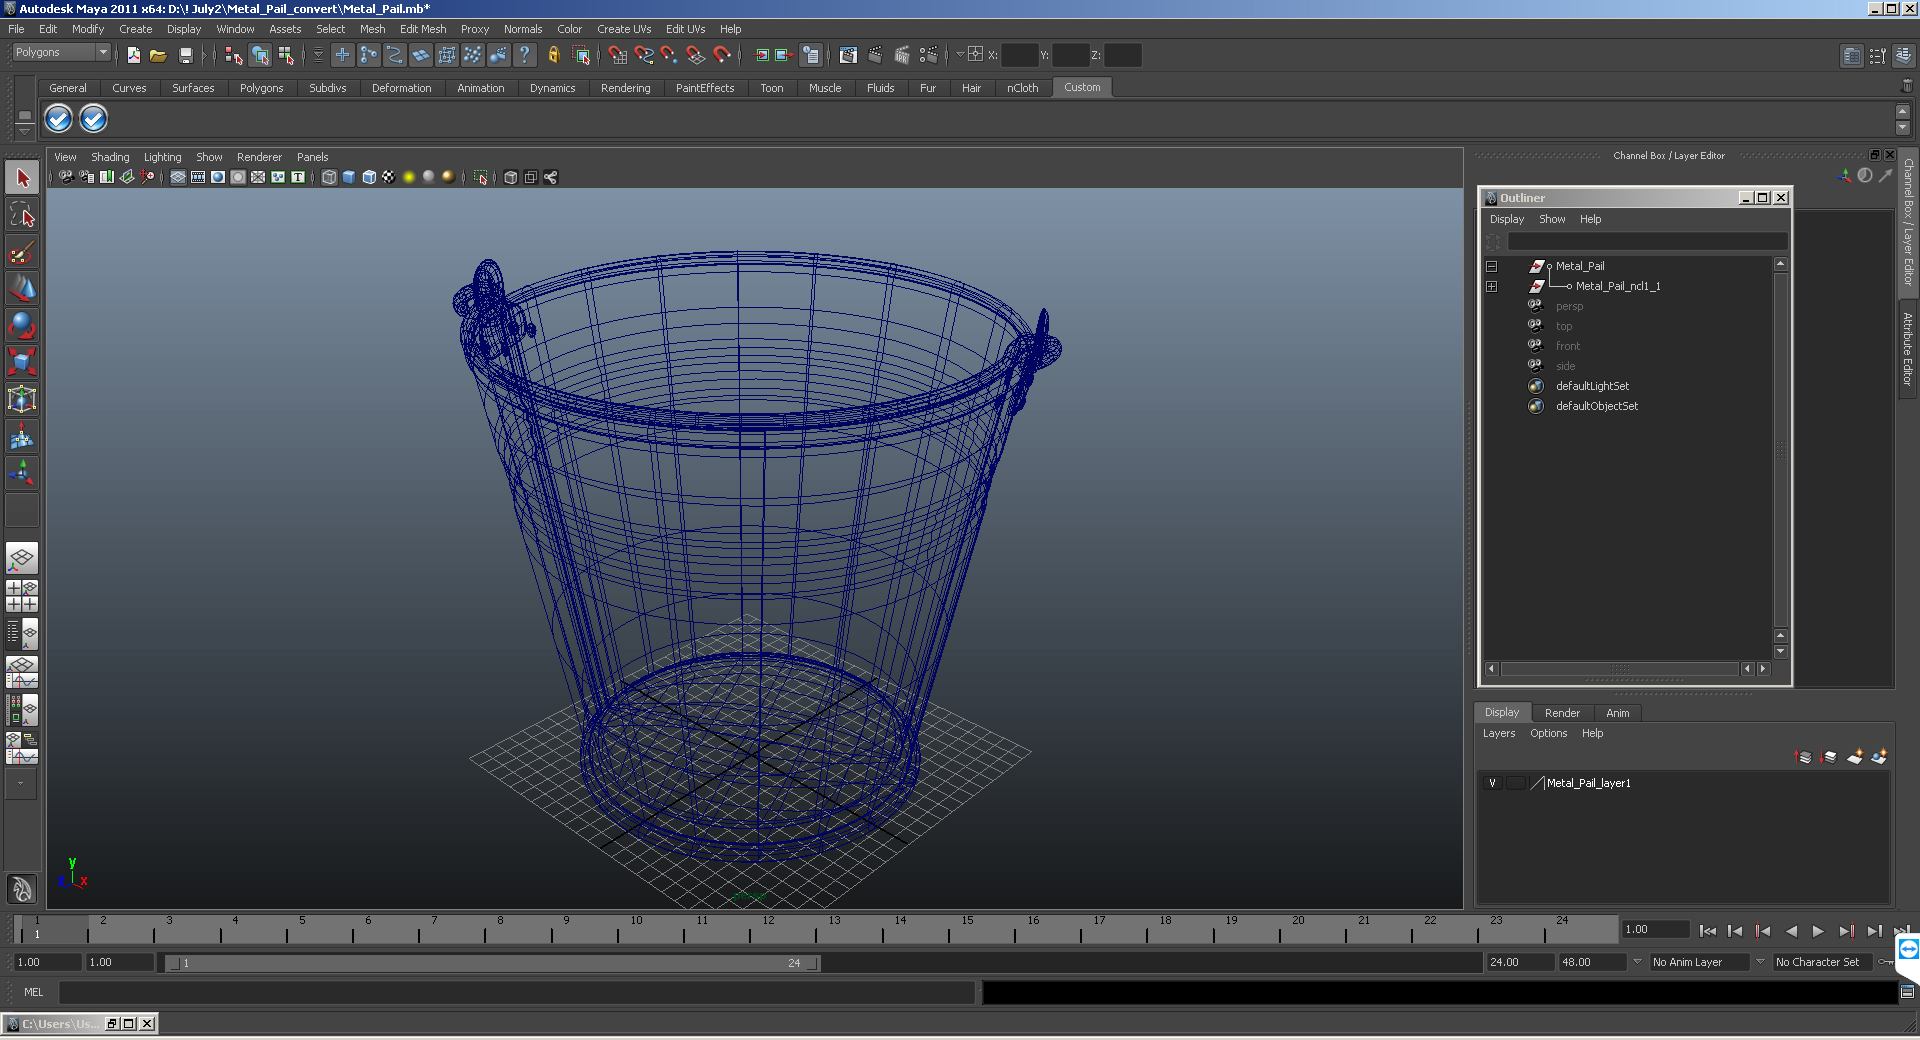The image size is (1920, 1040).
Task: Open the viewport Shading menu
Action: click(110, 157)
